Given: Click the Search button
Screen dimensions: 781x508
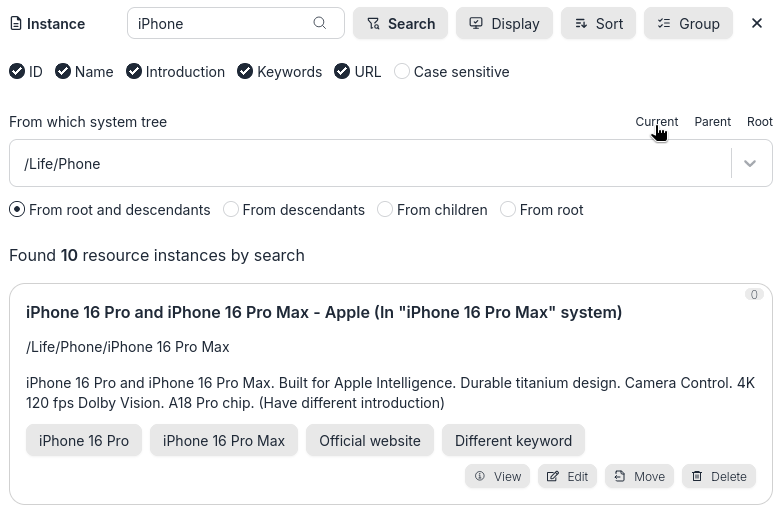Looking at the screenshot, I should [400, 23].
